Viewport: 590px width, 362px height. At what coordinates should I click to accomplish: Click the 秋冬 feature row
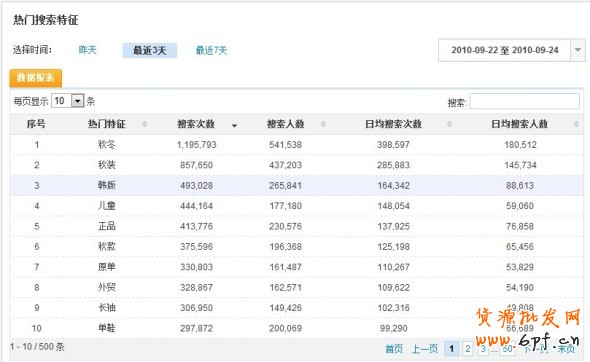pos(297,145)
